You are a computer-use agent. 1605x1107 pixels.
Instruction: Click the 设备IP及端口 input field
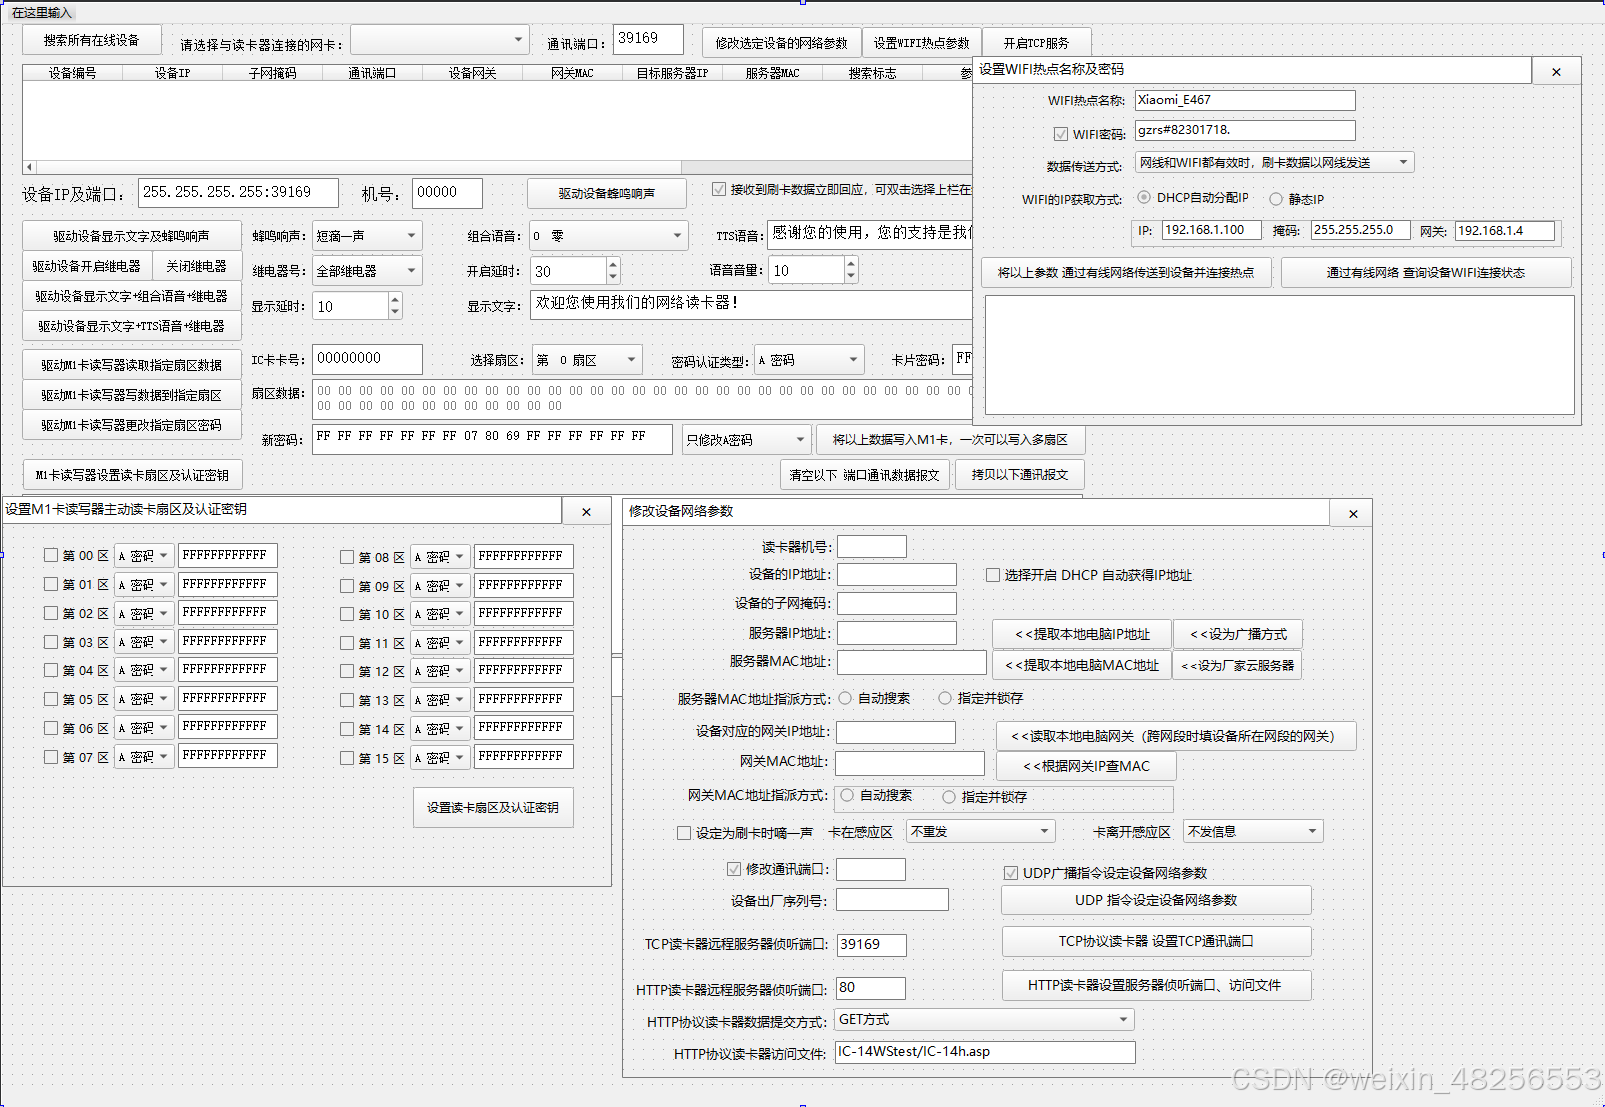coord(238,192)
